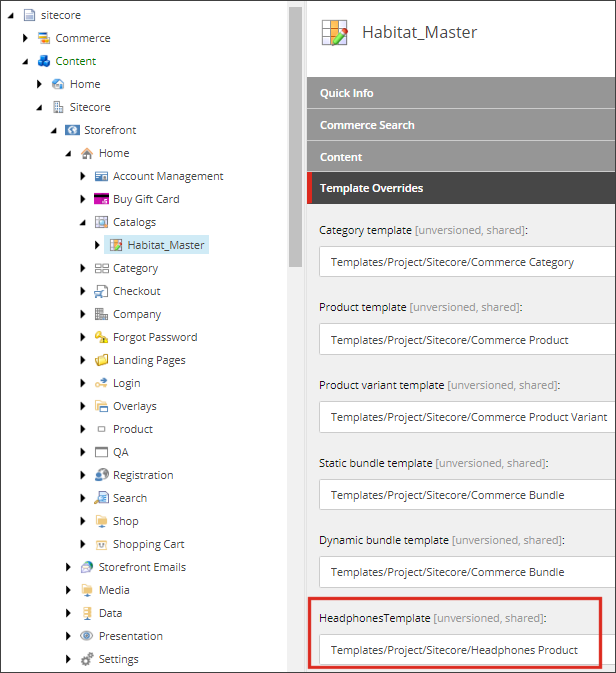Screen dimensions: 616x673
Task: Click the Search node icon
Action: coord(101,498)
